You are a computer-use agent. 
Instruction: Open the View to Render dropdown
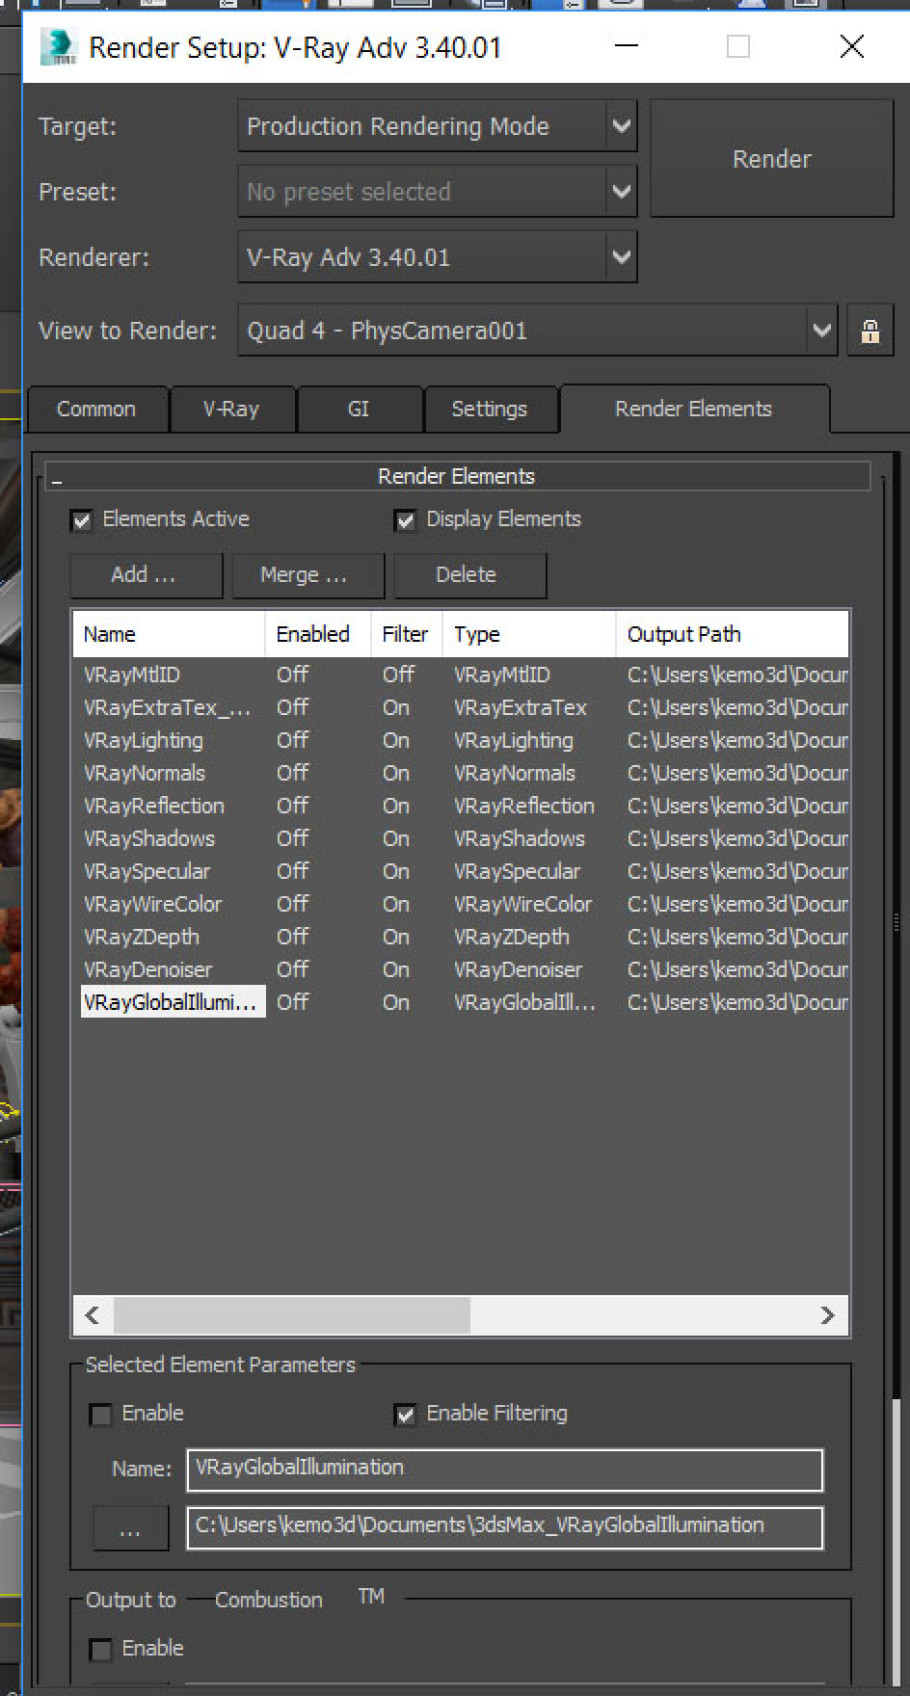537,331
